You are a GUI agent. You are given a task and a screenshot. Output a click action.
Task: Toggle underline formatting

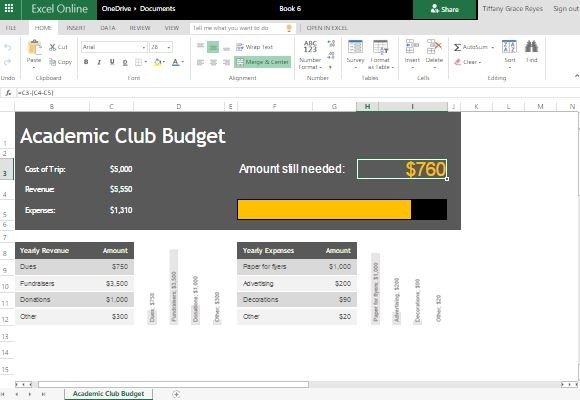(x=112, y=62)
